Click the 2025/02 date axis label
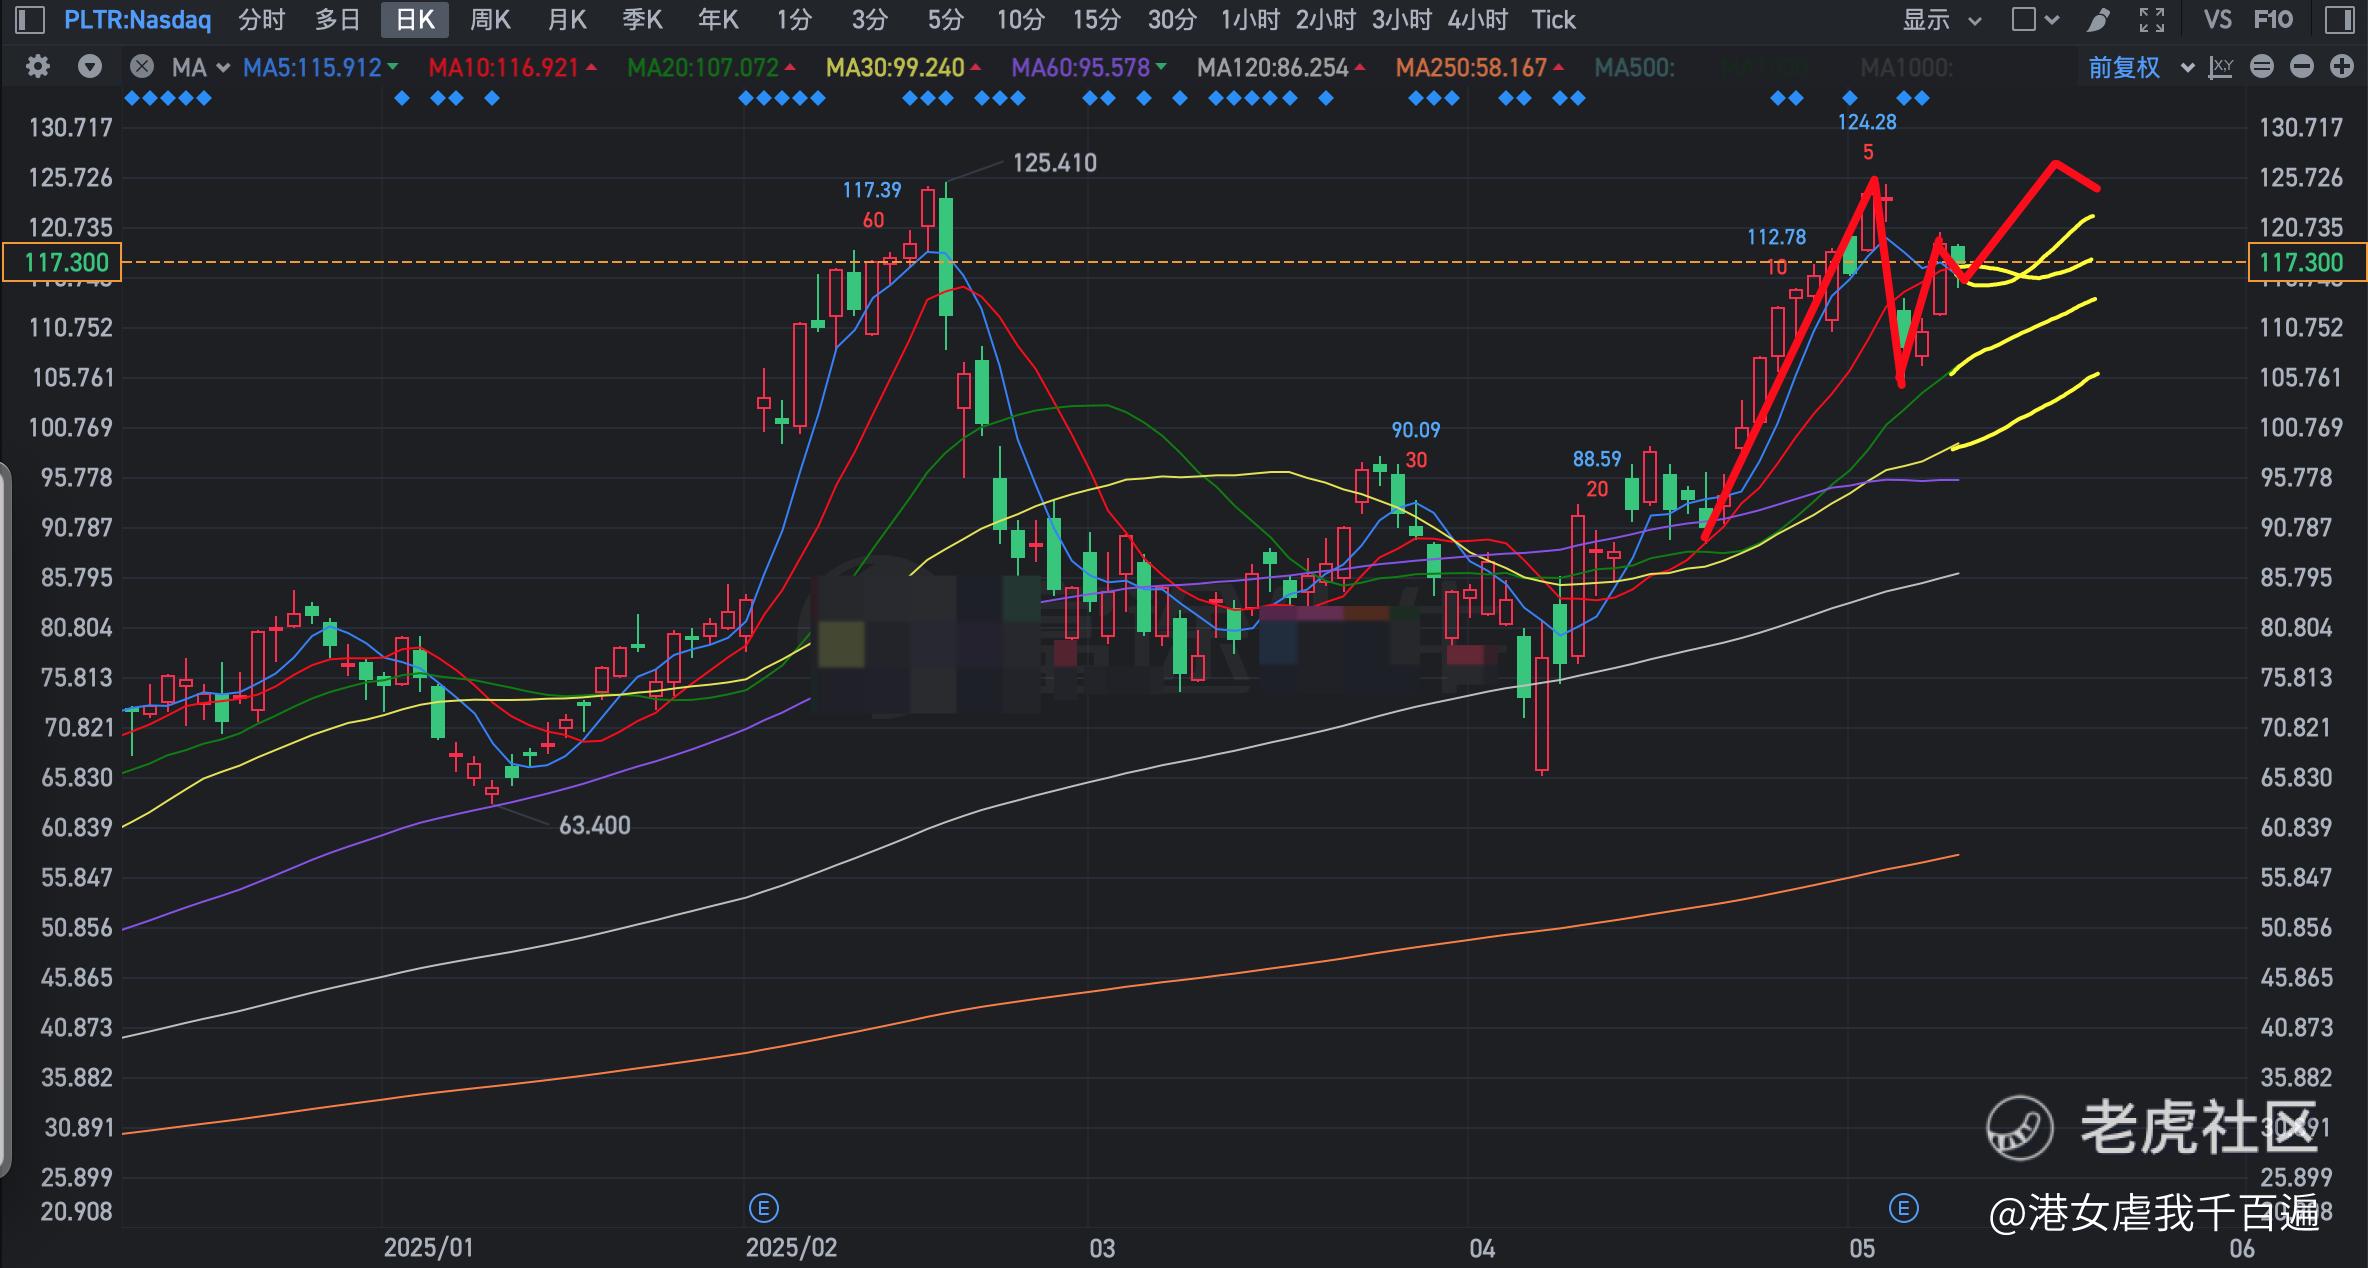 click(792, 1247)
